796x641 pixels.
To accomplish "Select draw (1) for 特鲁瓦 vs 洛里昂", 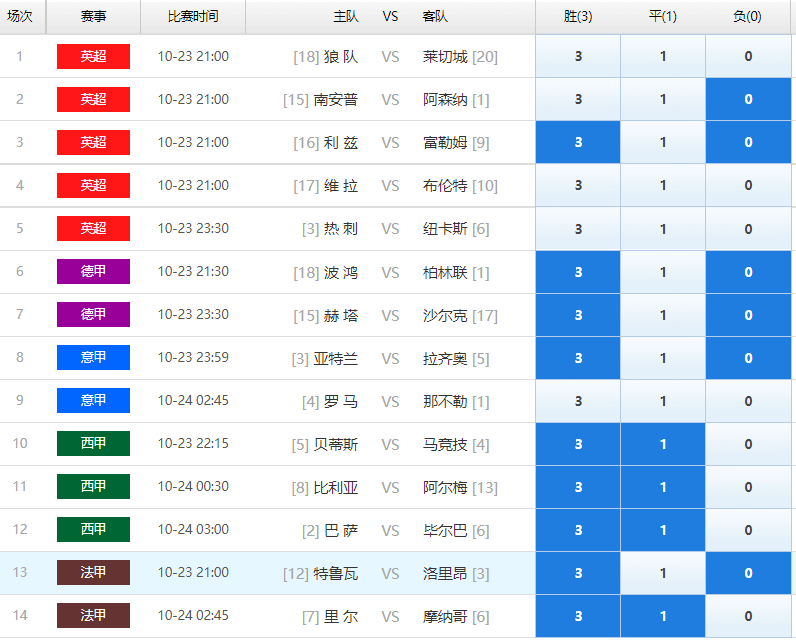I will point(662,573).
